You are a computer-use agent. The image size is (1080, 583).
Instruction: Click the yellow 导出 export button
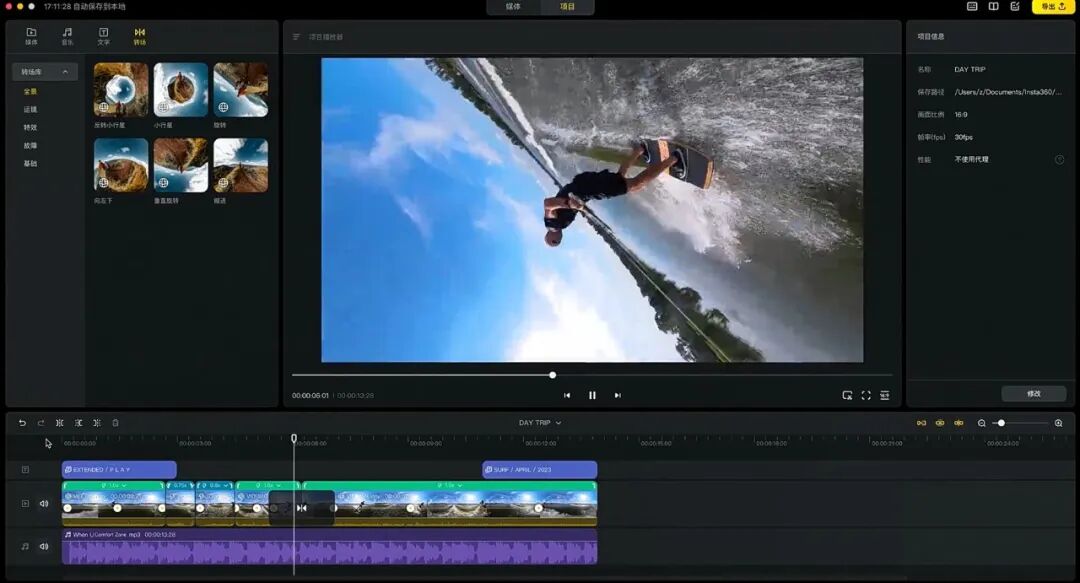click(x=1052, y=7)
